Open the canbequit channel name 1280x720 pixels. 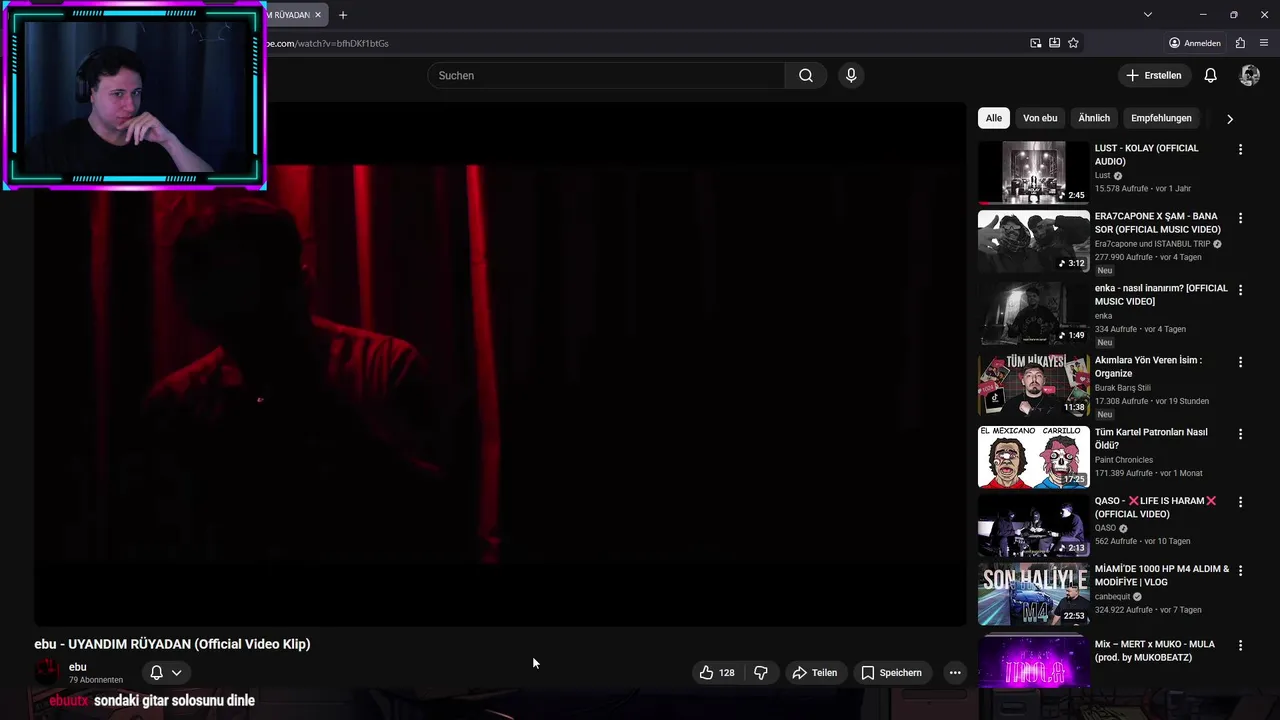coord(1113,596)
